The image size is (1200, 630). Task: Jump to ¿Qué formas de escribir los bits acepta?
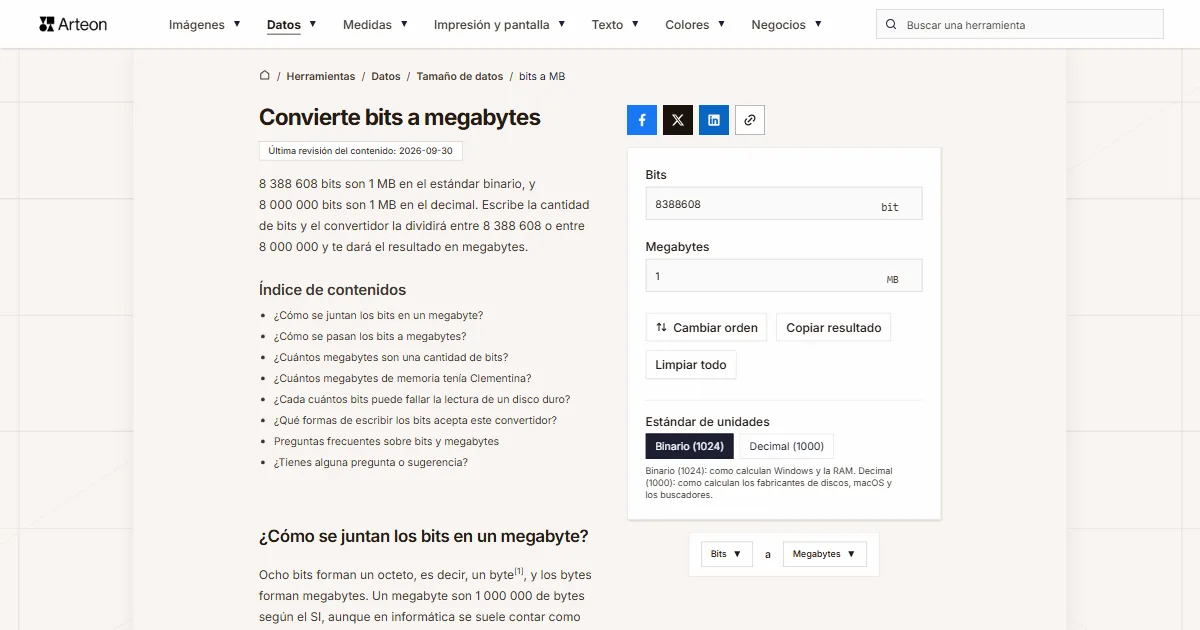coord(415,420)
